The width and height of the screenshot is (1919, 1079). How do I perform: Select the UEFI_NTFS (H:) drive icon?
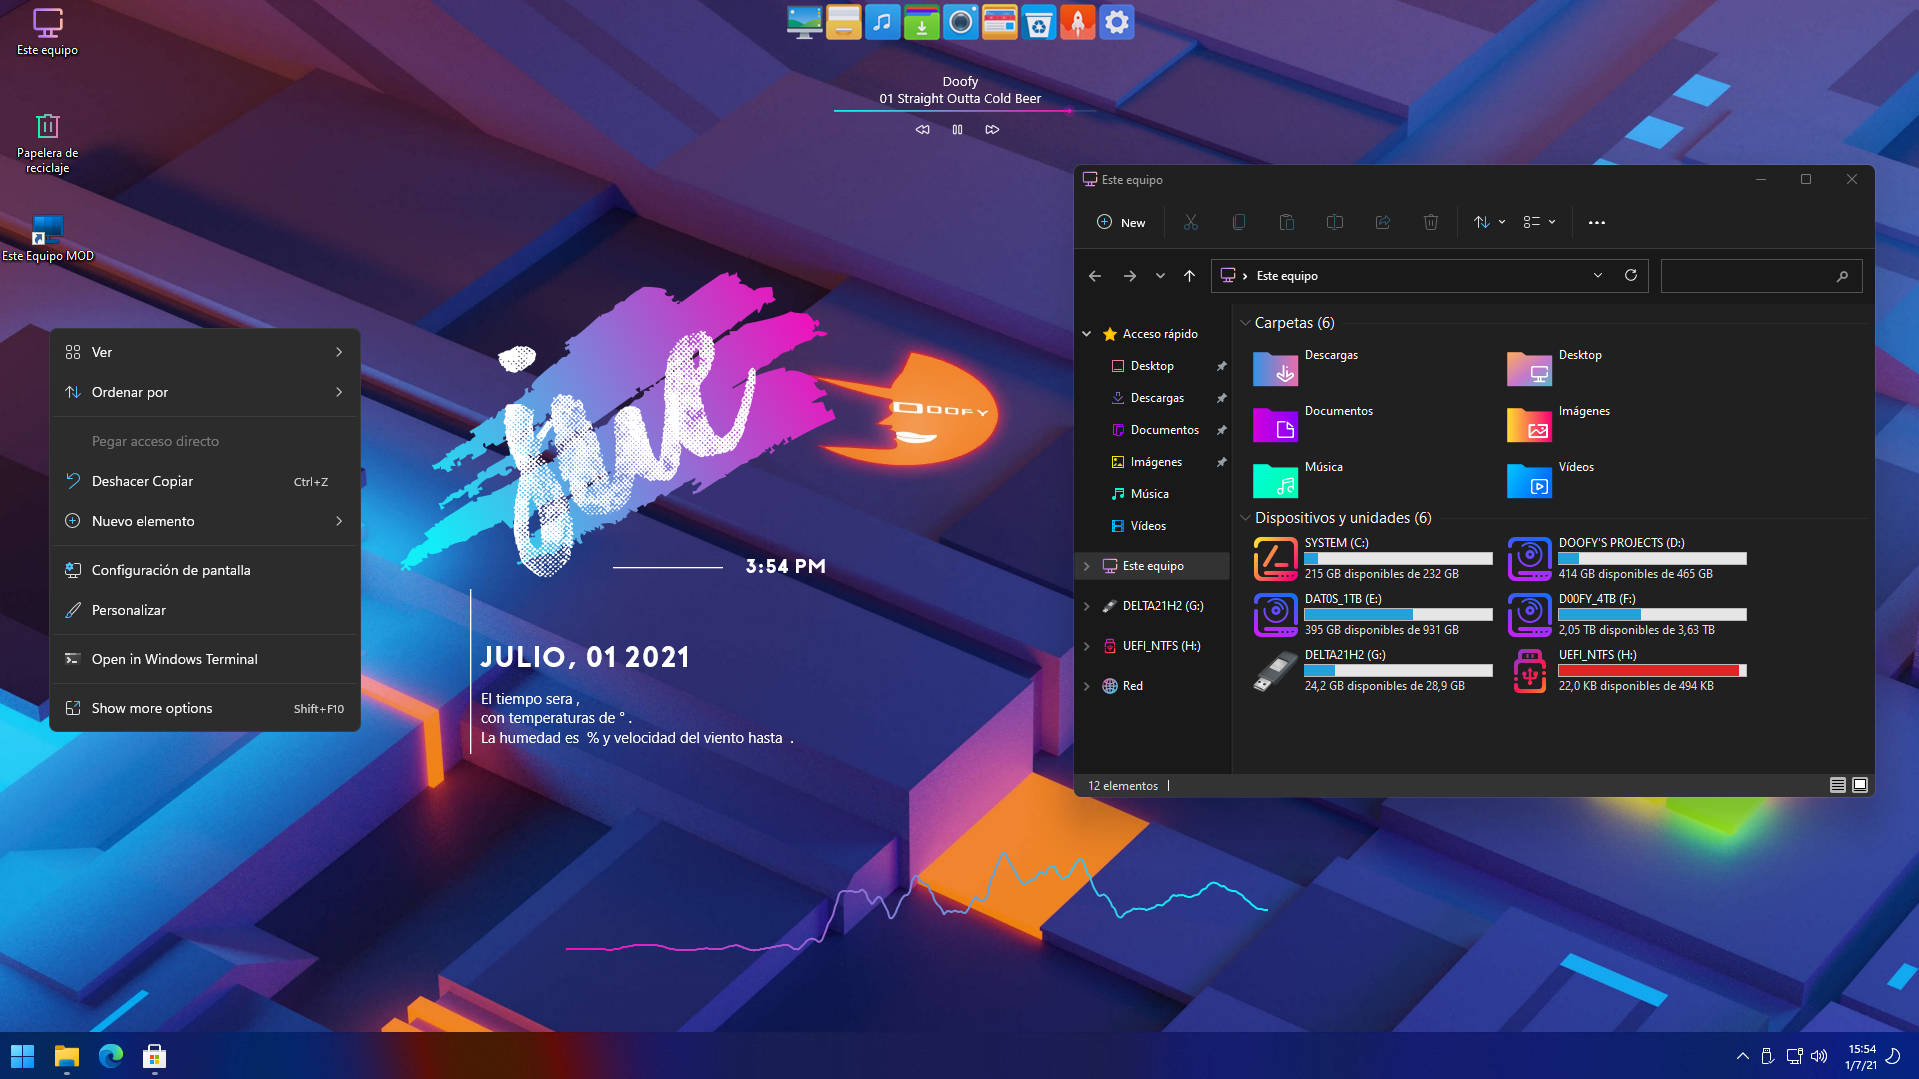pos(1529,671)
